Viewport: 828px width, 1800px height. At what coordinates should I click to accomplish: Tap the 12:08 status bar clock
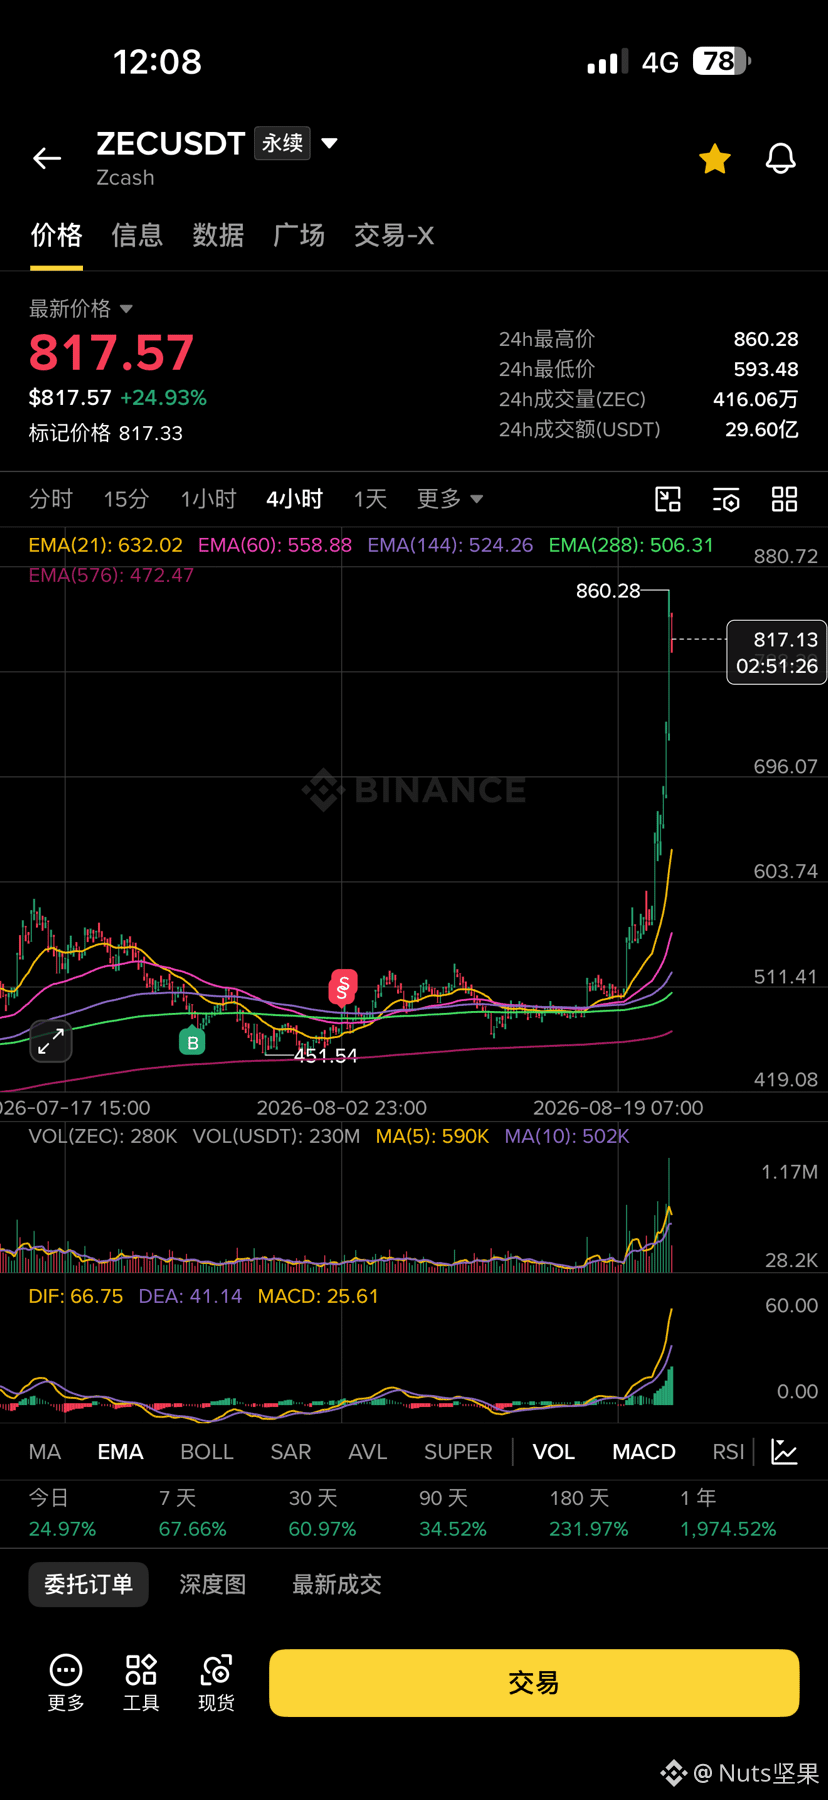[x=157, y=62]
